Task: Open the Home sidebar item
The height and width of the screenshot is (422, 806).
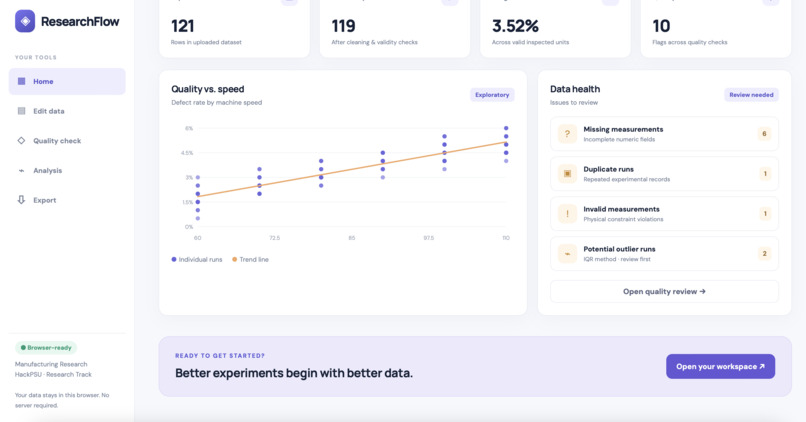Action: point(67,81)
